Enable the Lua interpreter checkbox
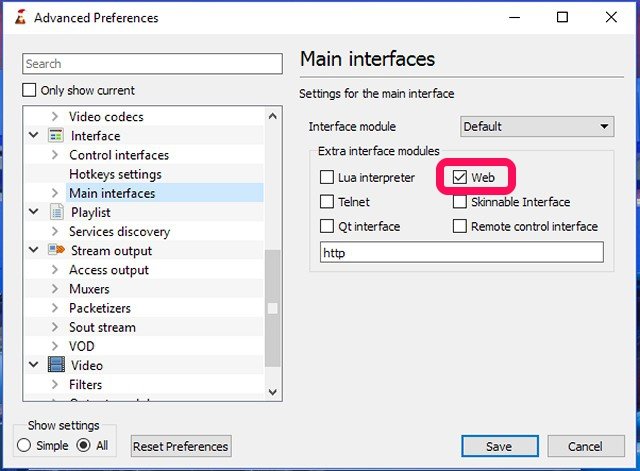Screen dimensions: 640x471 (x=327, y=178)
